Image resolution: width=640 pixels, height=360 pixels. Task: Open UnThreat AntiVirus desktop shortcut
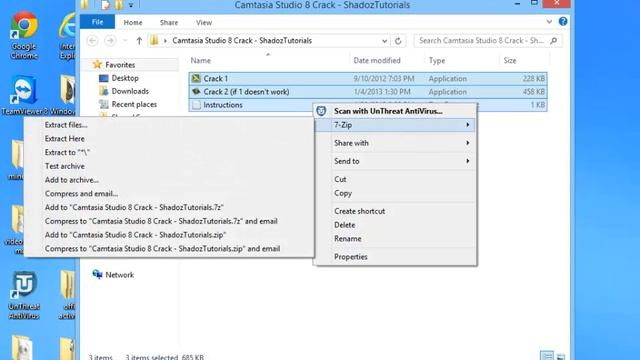click(24, 295)
